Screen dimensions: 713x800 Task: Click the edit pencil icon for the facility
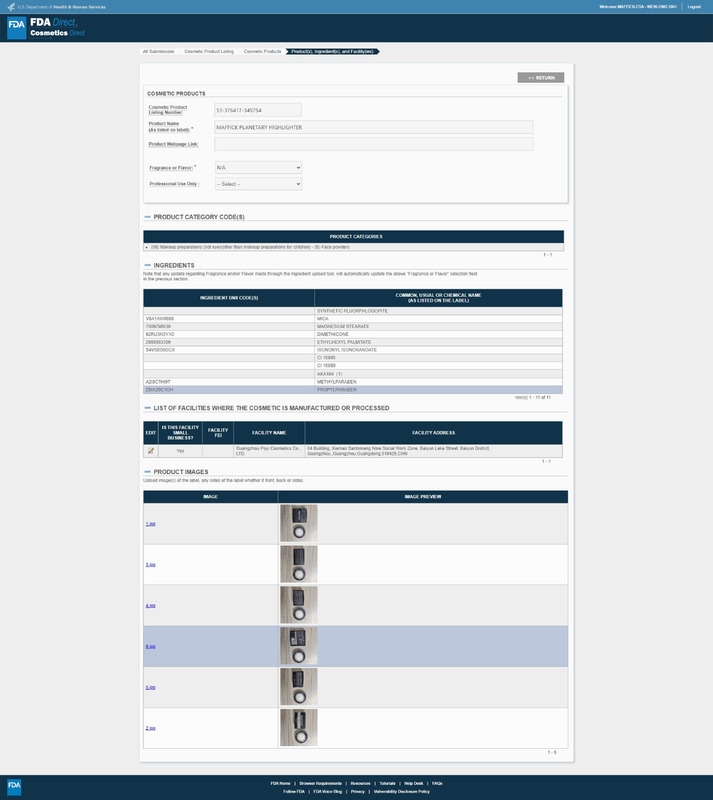pyautogui.click(x=151, y=451)
